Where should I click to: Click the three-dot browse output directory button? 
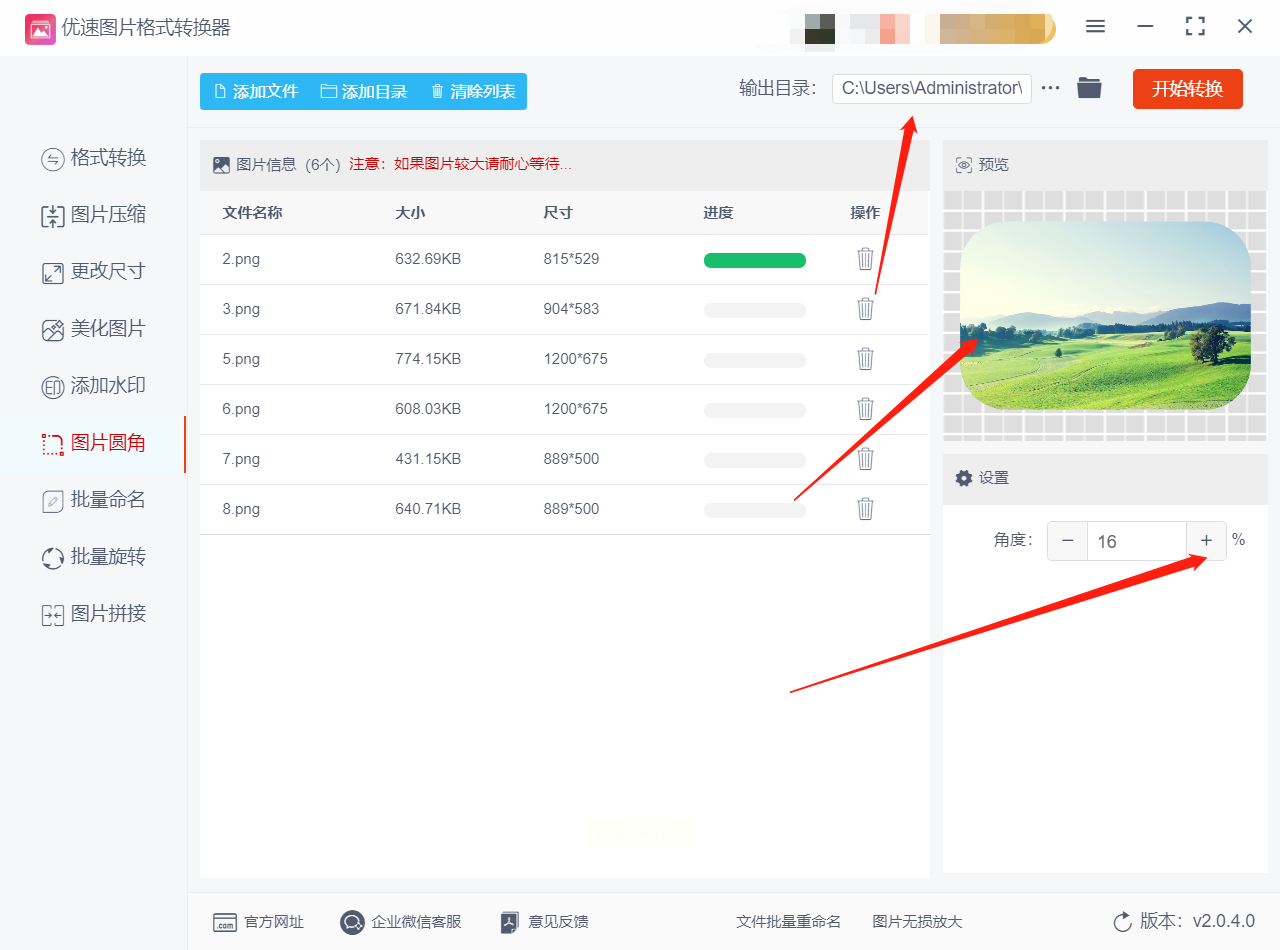tap(1050, 88)
